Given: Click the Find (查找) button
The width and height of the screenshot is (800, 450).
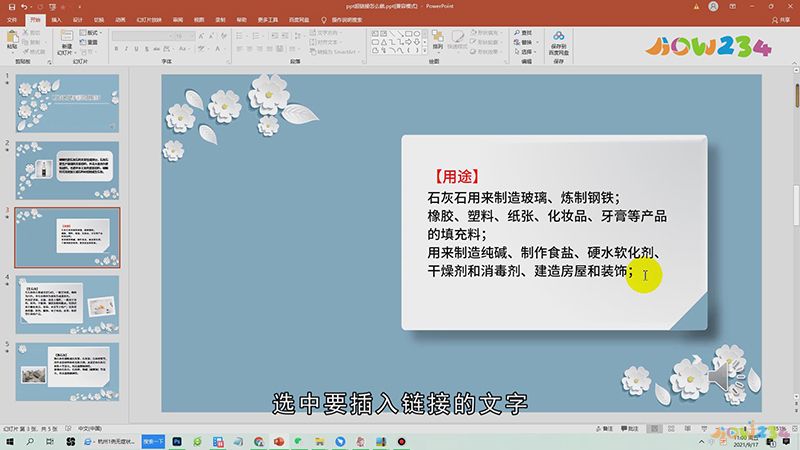Looking at the screenshot, I should (x=523, y=33).
